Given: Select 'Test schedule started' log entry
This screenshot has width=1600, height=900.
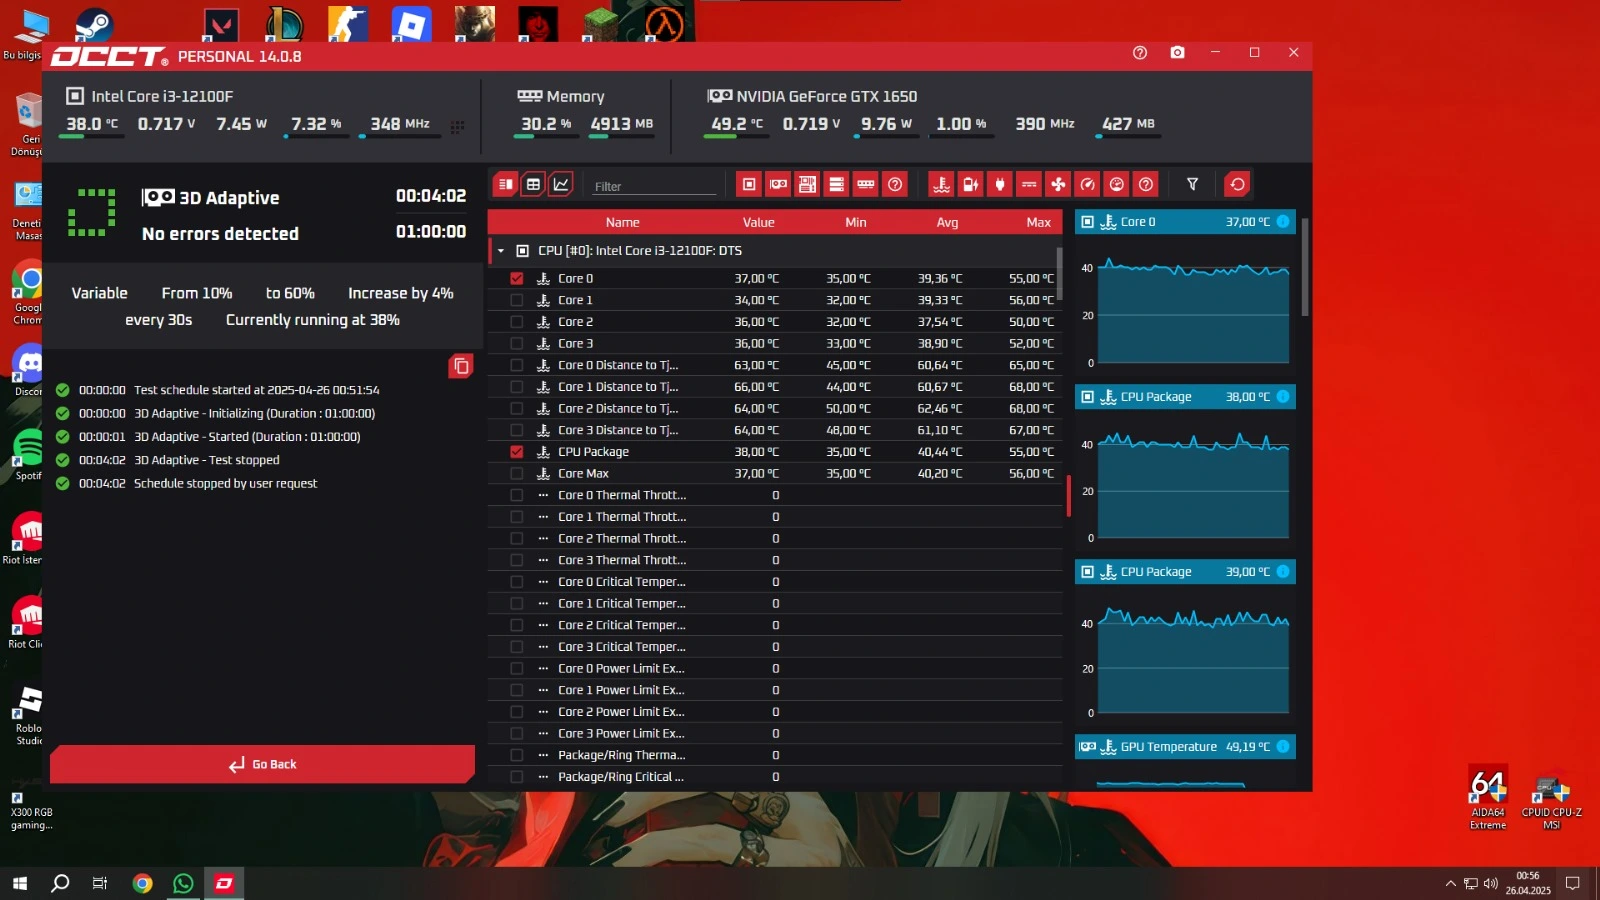Looking at the screenshot, I should coord(256,390).
